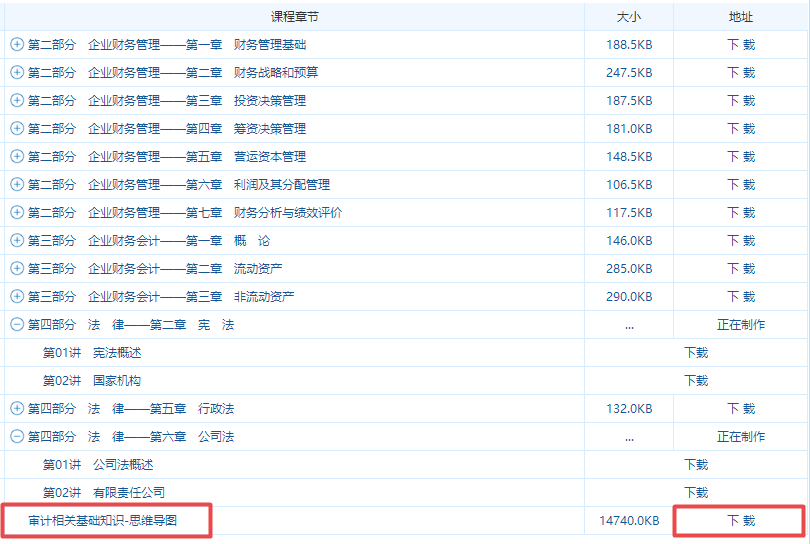
Task: Select 第三部分 第二章 流动资产 title
Action: pyautogui.click(x=155, y=269)
